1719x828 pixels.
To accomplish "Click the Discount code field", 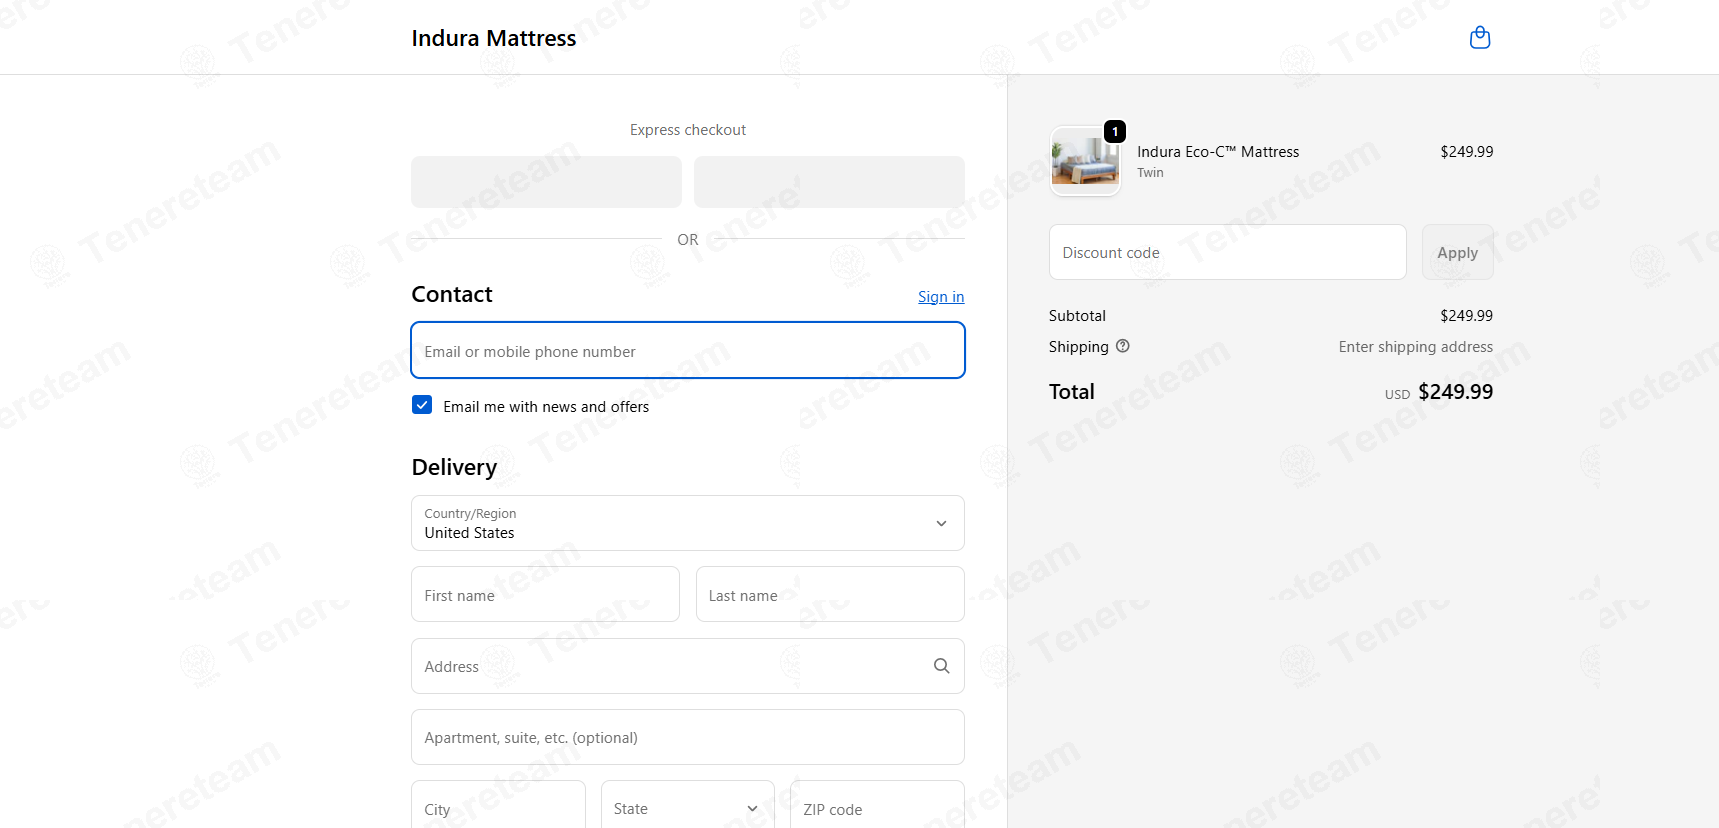I will pos(1227,252).
